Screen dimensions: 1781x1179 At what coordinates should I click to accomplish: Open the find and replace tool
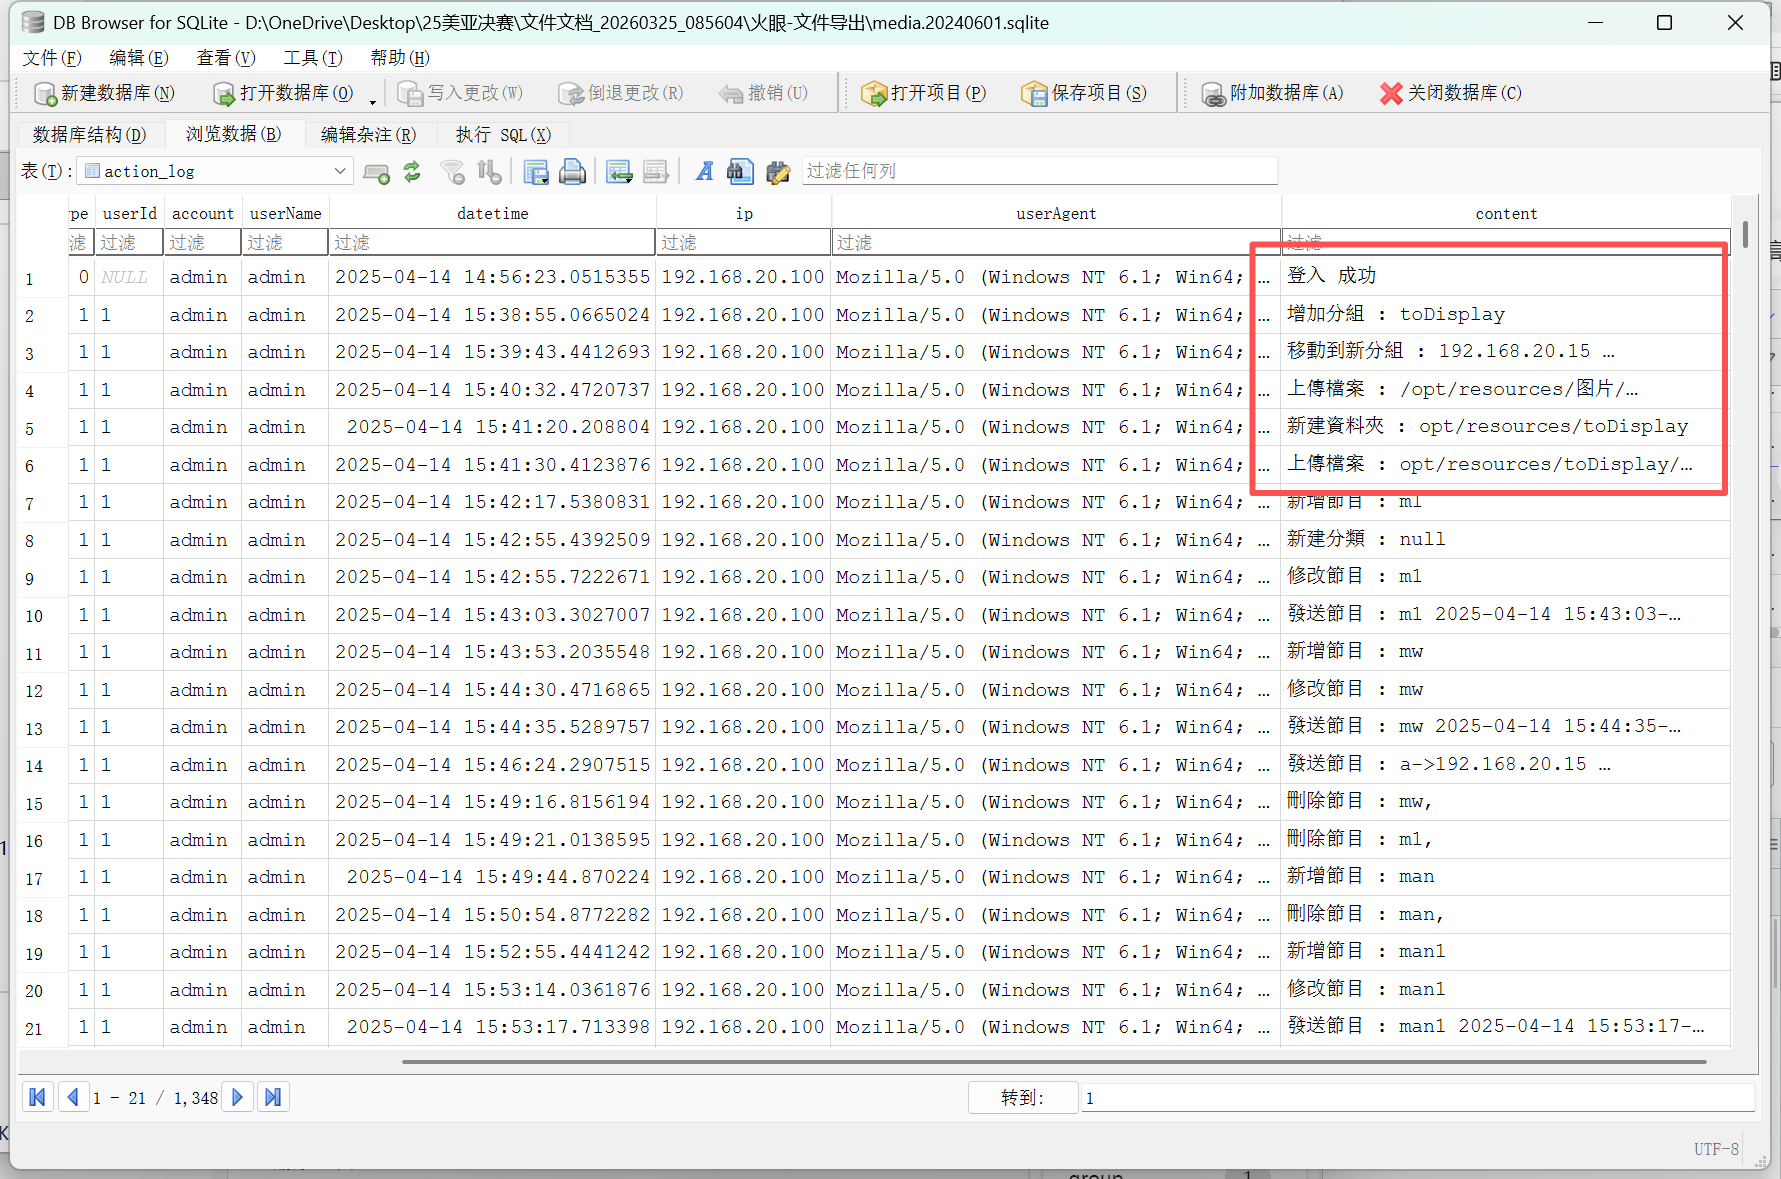point(778,172)
